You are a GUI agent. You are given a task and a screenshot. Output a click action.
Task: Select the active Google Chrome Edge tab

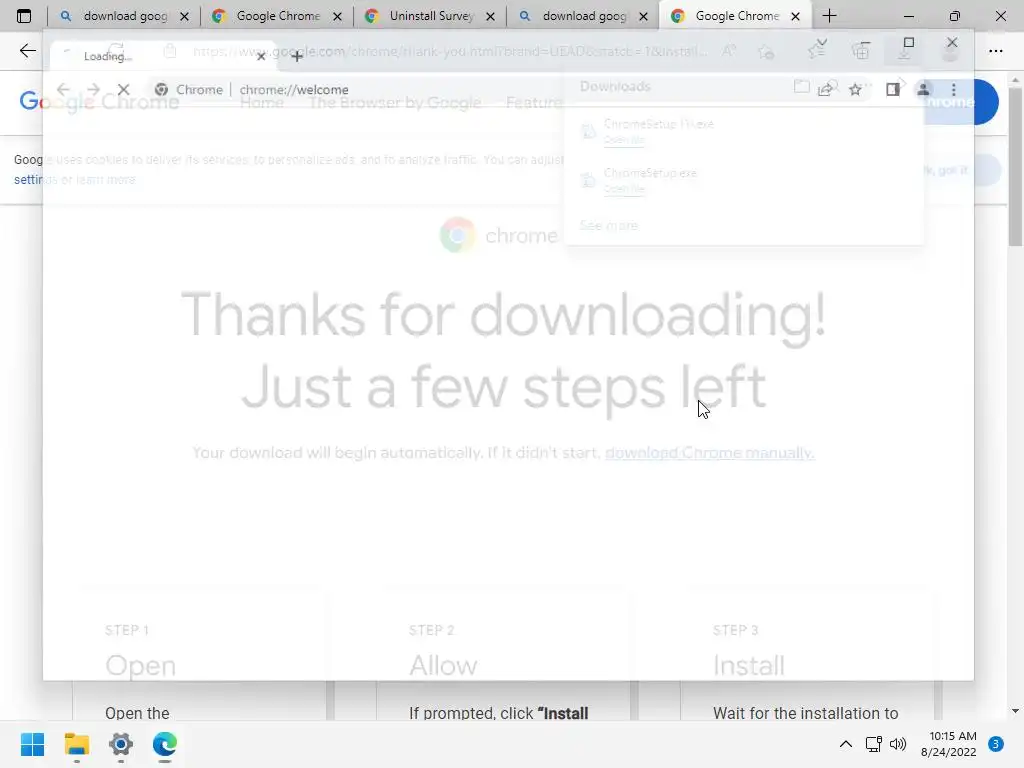click(x=736, y=16)
